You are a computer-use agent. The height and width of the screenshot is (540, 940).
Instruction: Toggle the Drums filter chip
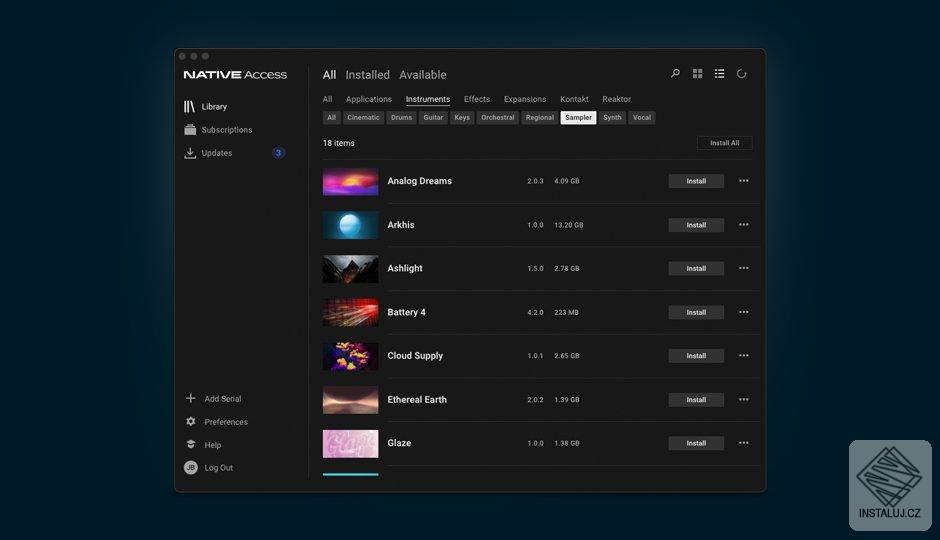tap(402, 117)
